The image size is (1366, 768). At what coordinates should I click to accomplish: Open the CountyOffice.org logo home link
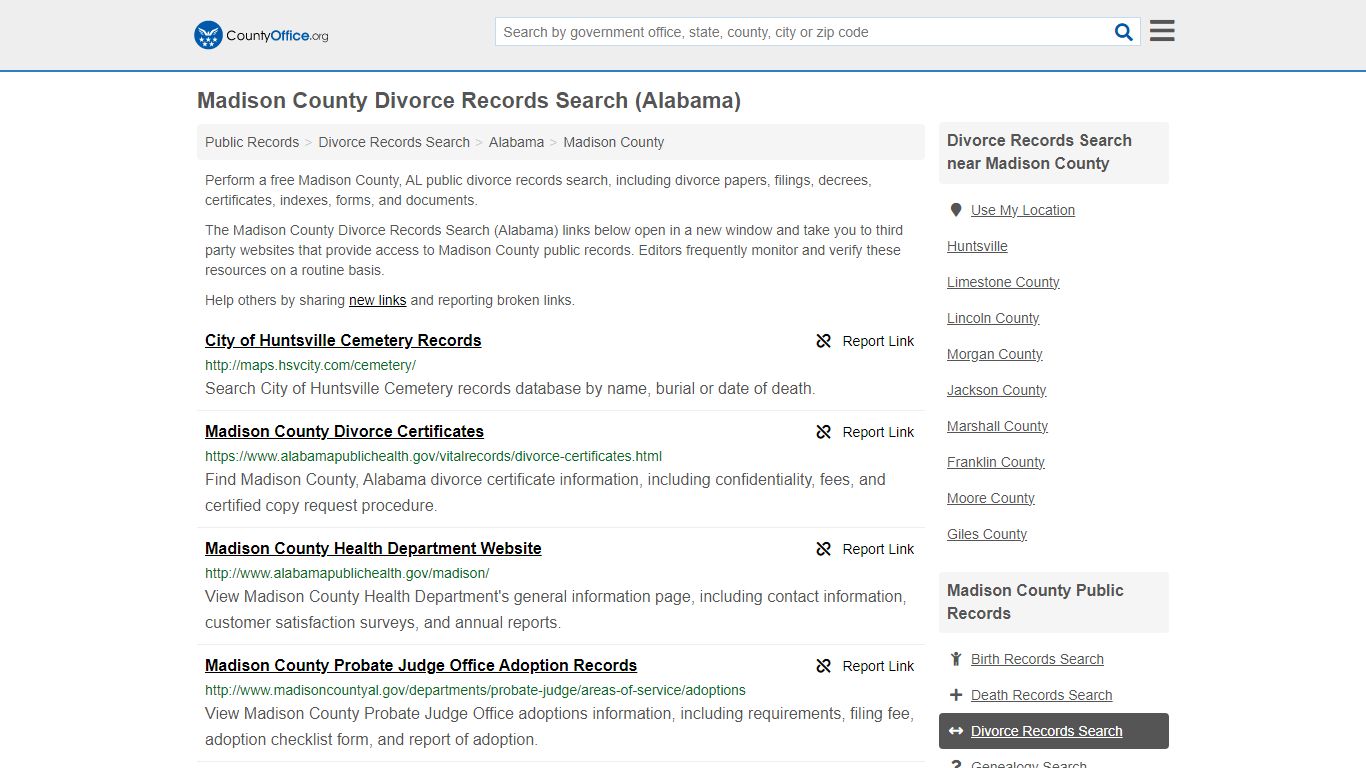[x=261, y=35]
